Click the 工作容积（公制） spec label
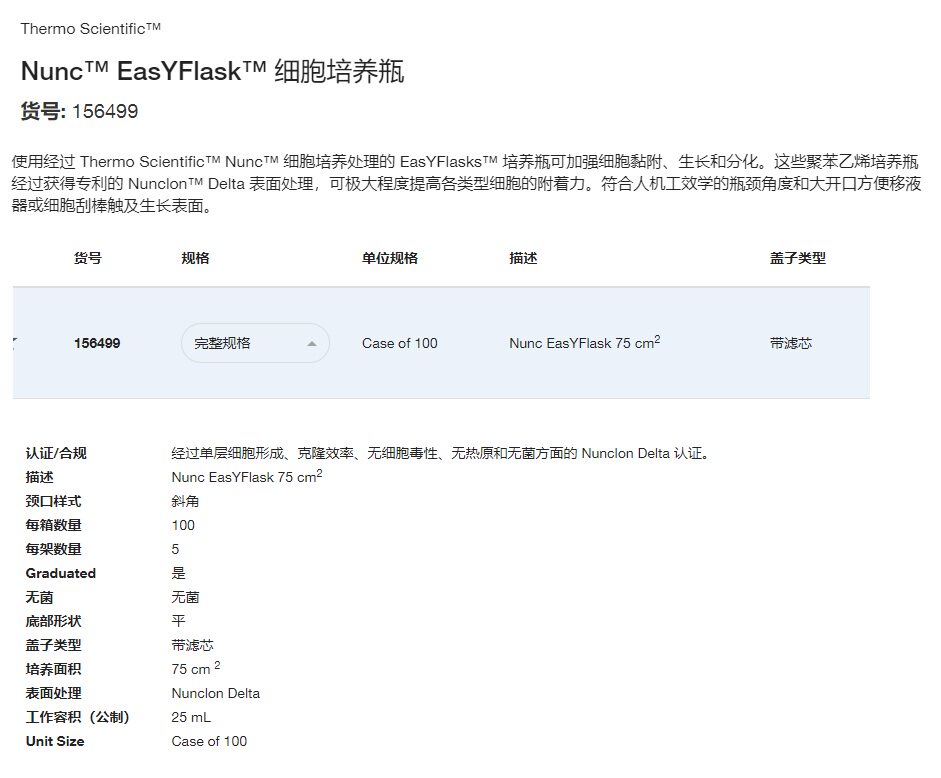941x778 pixels. 77,717
